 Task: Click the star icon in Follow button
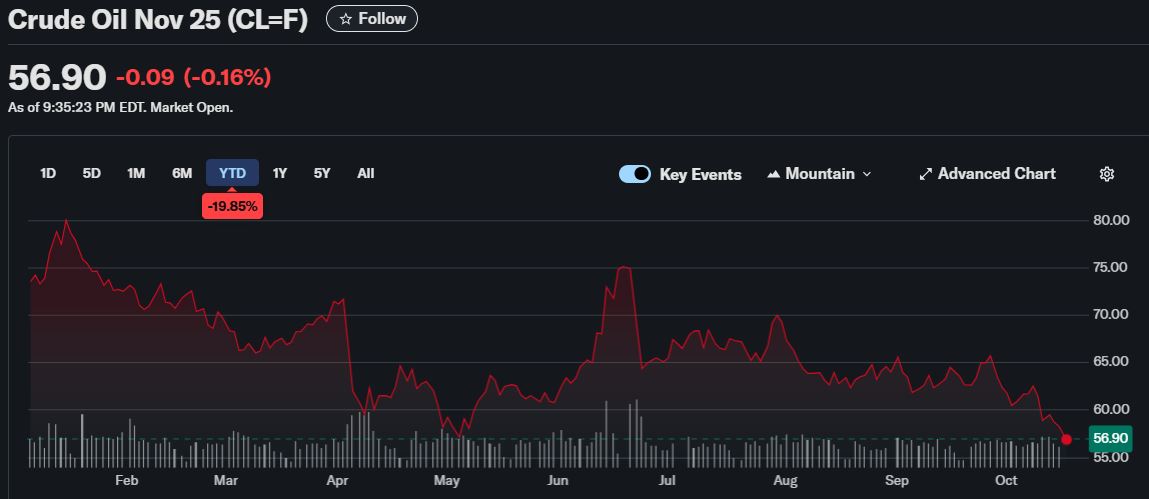346,19
